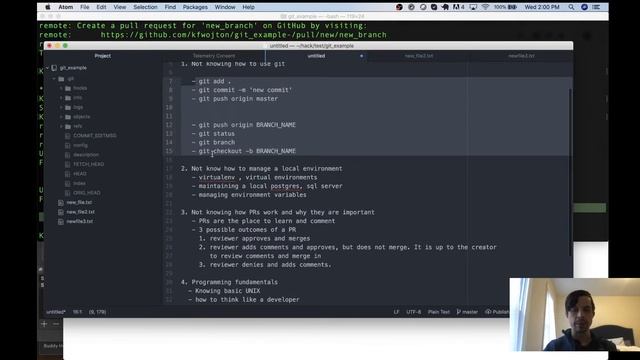Click the Publish button in status bar

tap(497, 312)
